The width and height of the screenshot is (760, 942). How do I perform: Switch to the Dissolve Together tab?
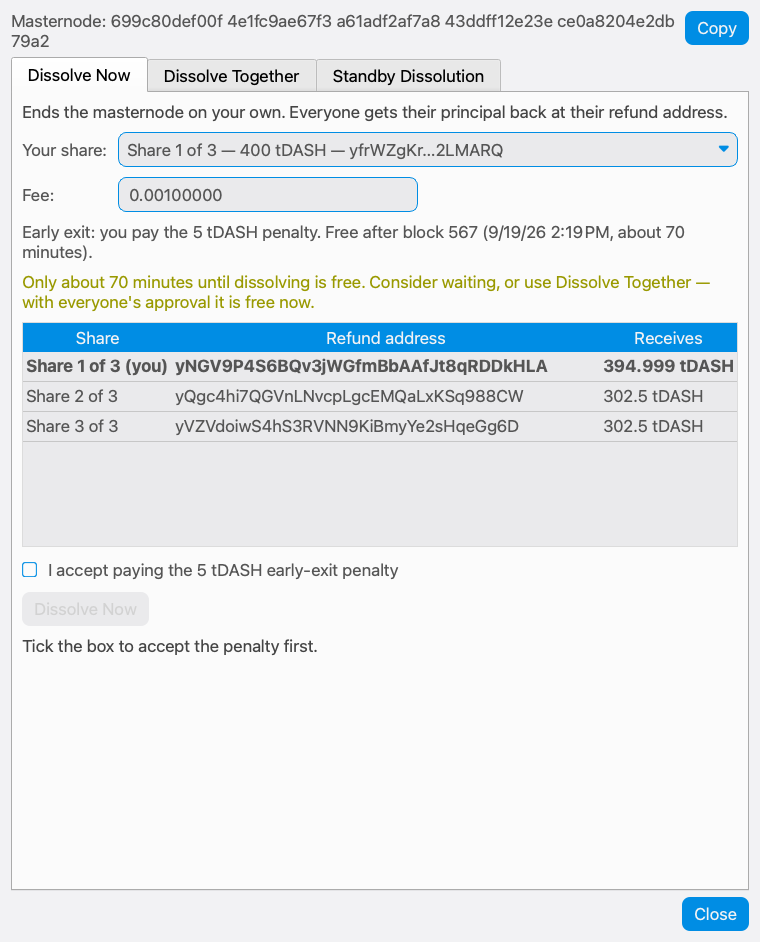pyautogui.click(x=231, y=76)
